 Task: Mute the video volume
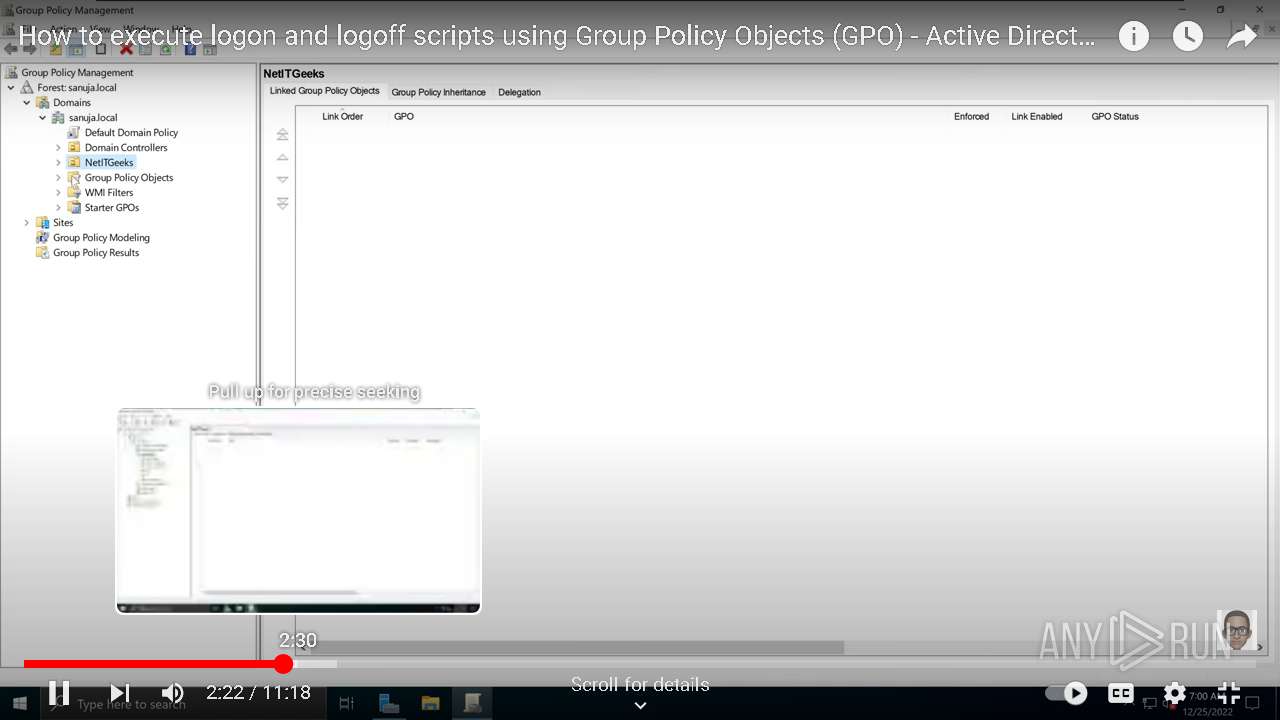pyautogui.click(x=173, y=693)
